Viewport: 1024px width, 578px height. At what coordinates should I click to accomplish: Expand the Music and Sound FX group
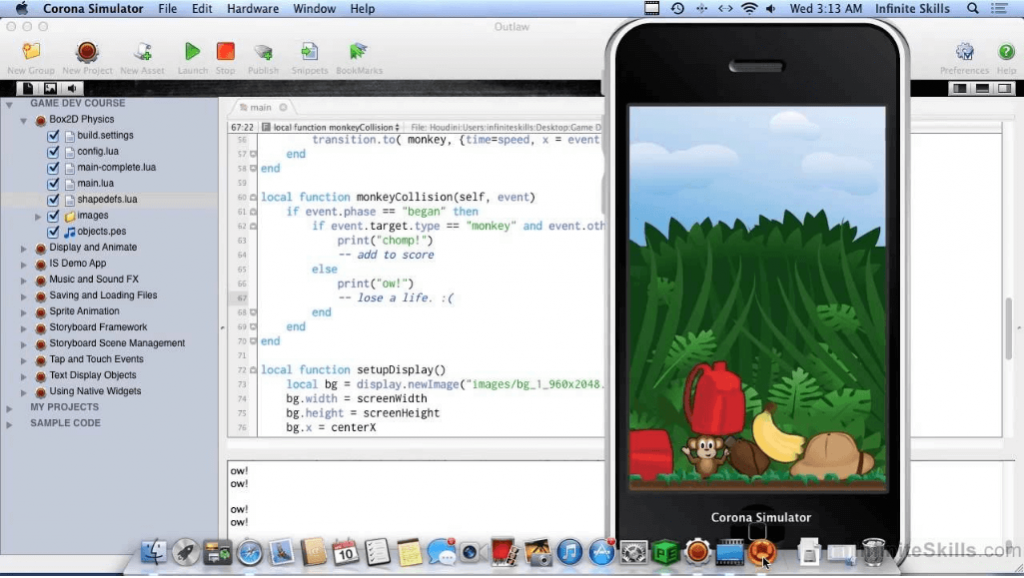click(24, 280)
